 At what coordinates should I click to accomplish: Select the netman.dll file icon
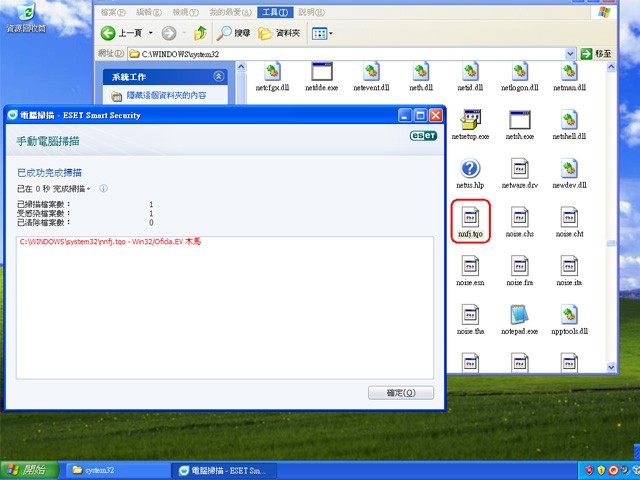[x=569, y=72]
